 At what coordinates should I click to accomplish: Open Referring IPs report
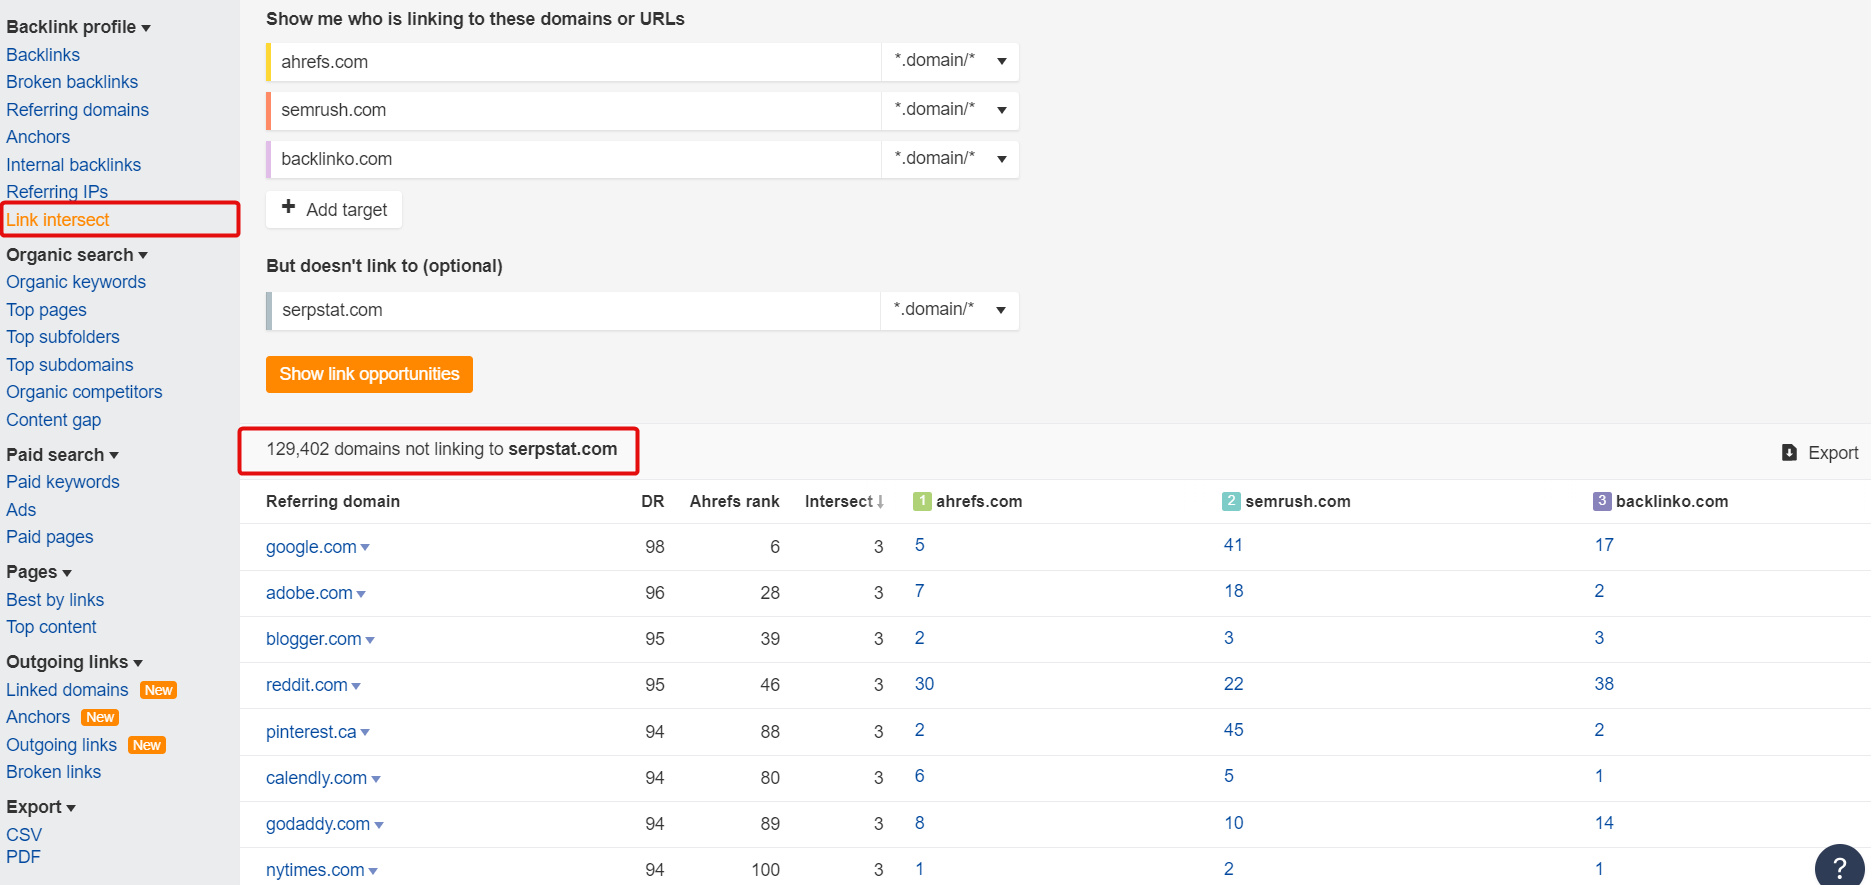[x=57, y=192]
